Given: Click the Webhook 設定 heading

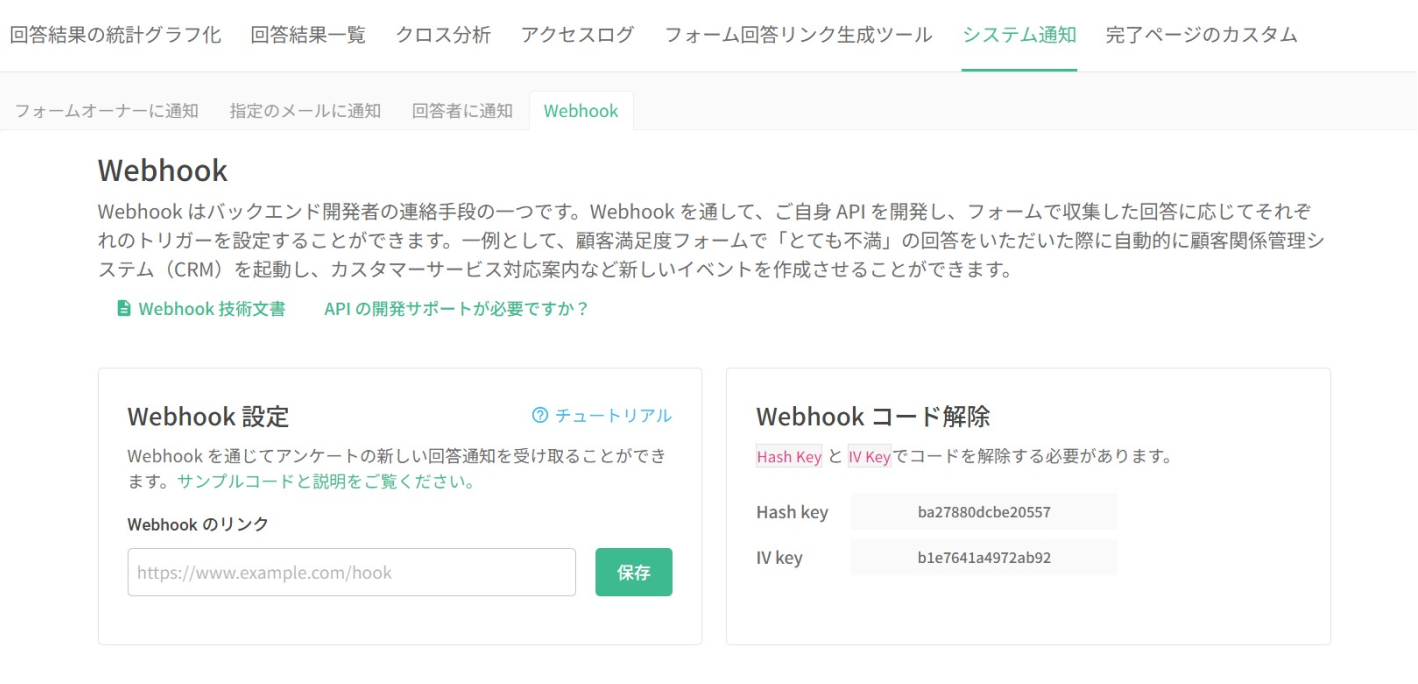Looking at the screenshot, I should 208,416.
